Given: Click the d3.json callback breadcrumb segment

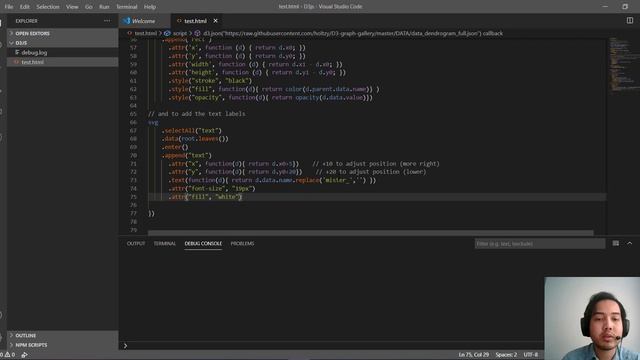Looking at the screenshot, I should pos(353,33).
